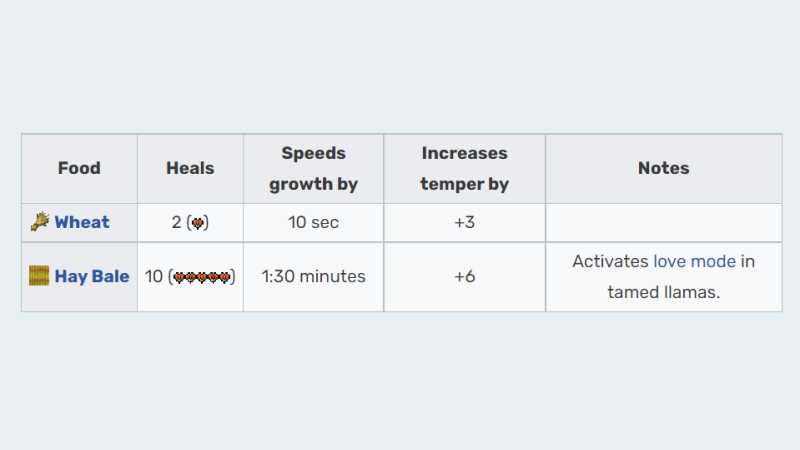
Task: Select the Heals column header
Action: [190, 168]
